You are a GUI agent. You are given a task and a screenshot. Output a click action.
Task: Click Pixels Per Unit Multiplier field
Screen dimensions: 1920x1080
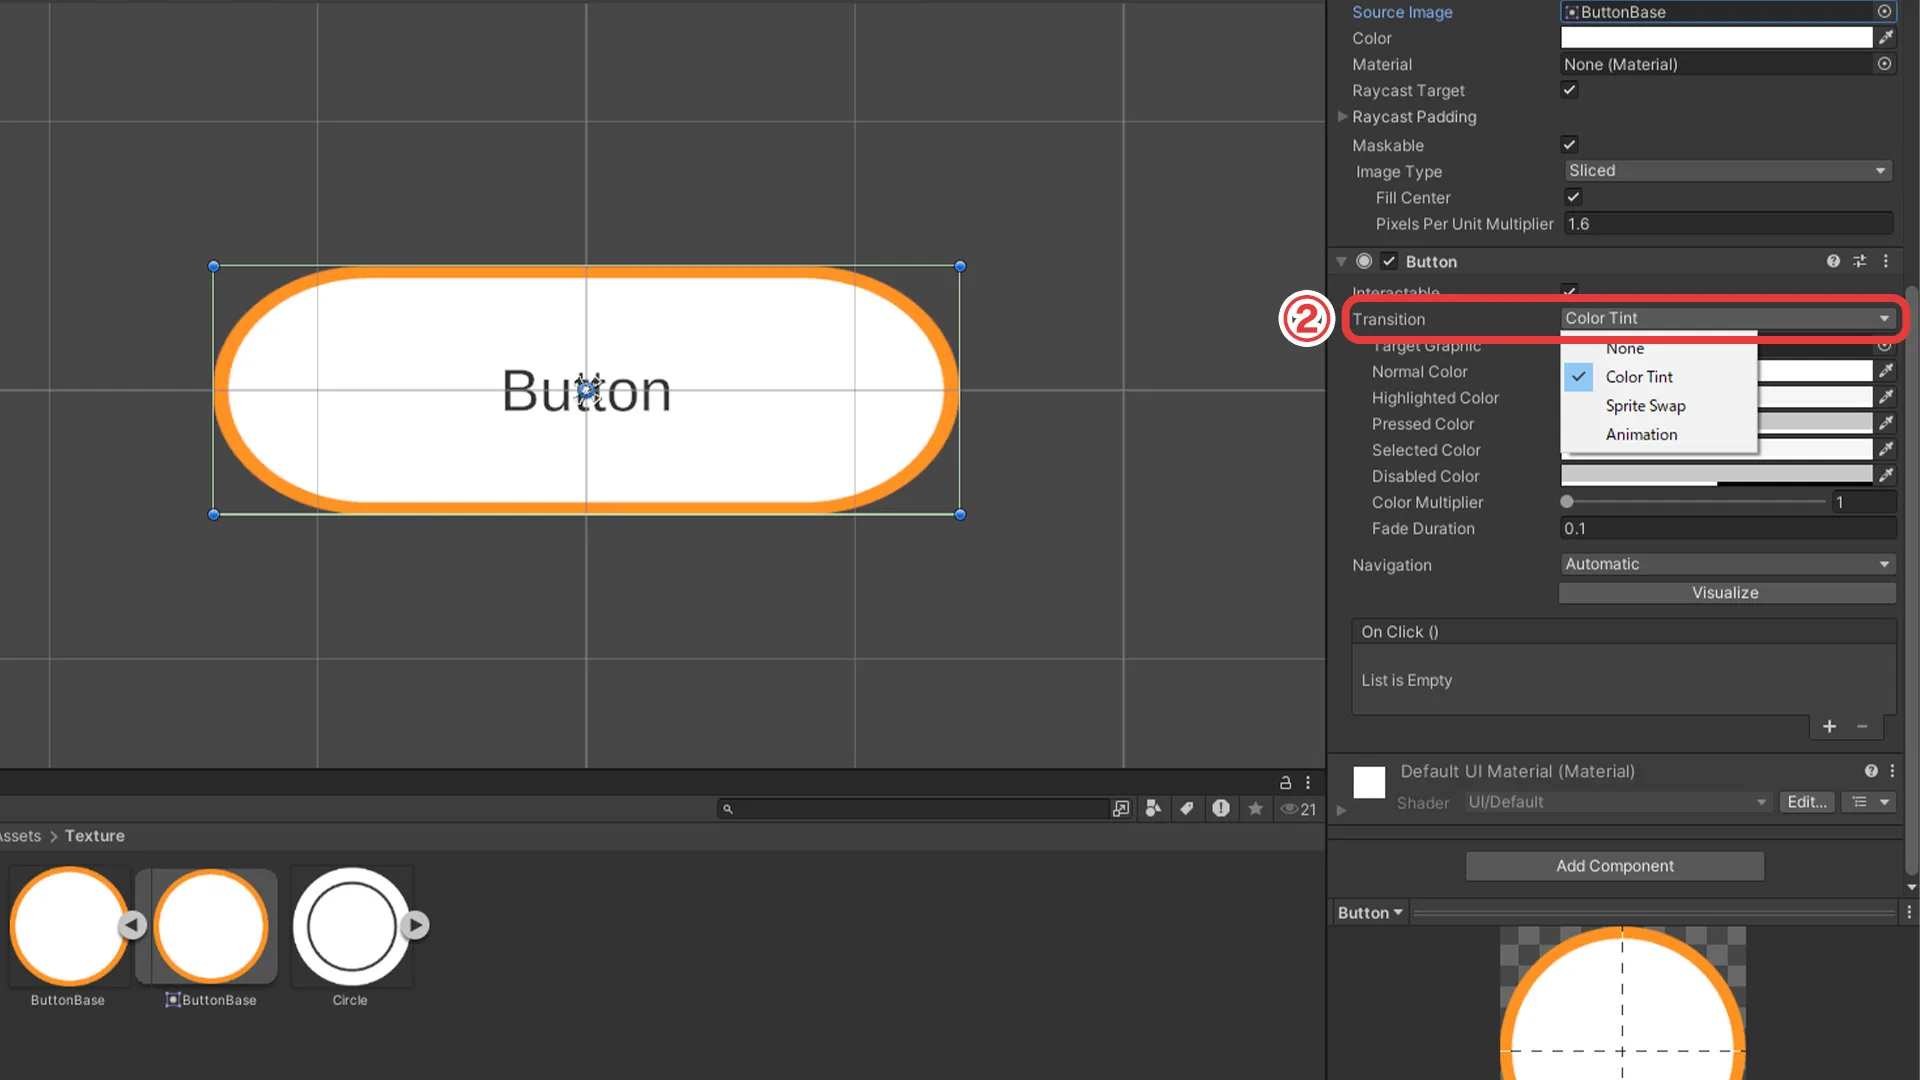click(x=1728, y=224)
